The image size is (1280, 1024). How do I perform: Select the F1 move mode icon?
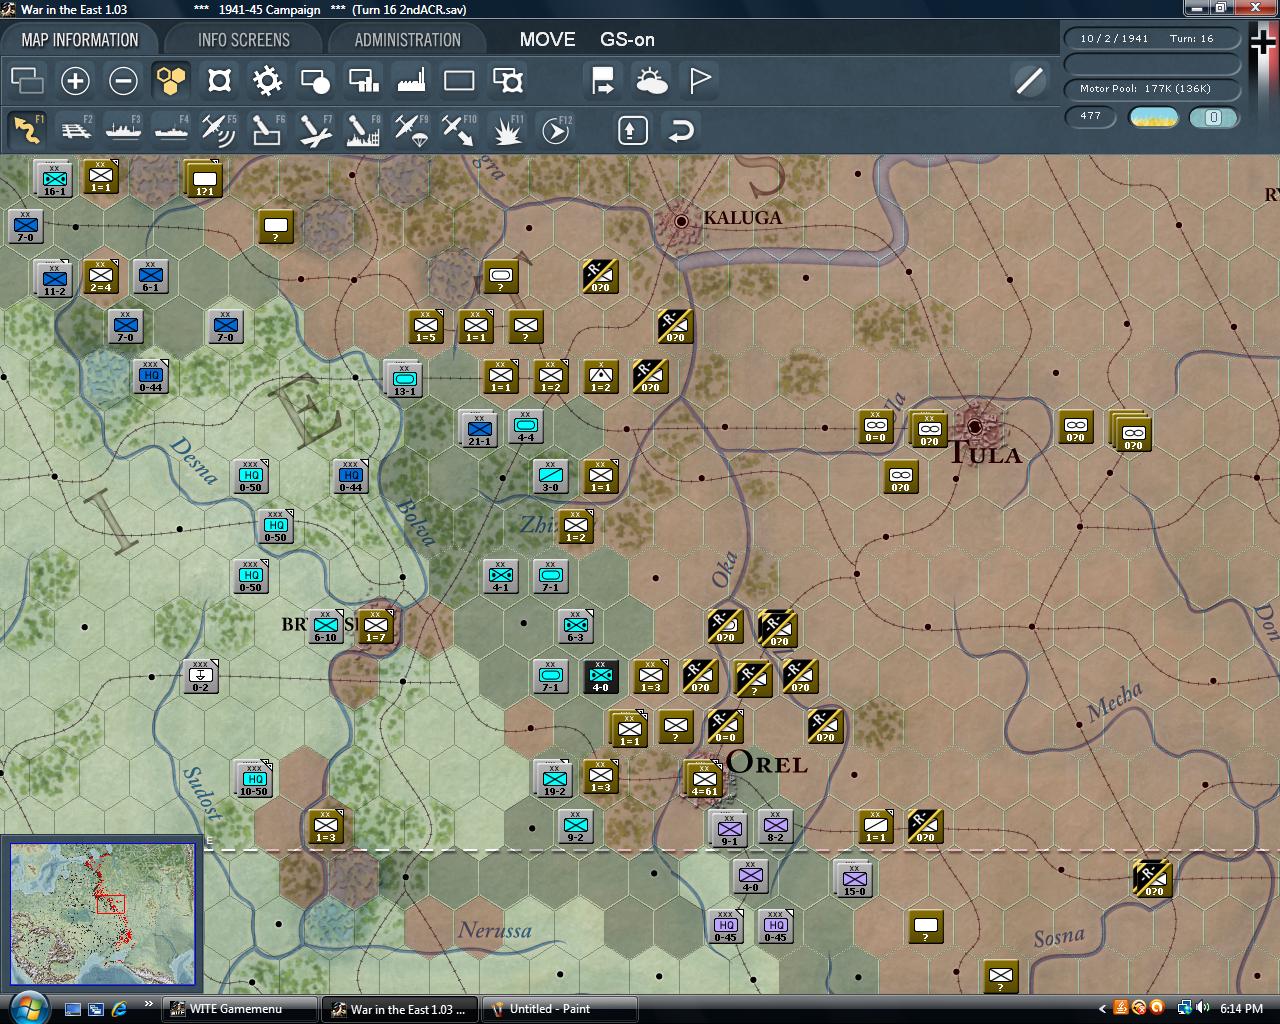[x=27, y=130]
